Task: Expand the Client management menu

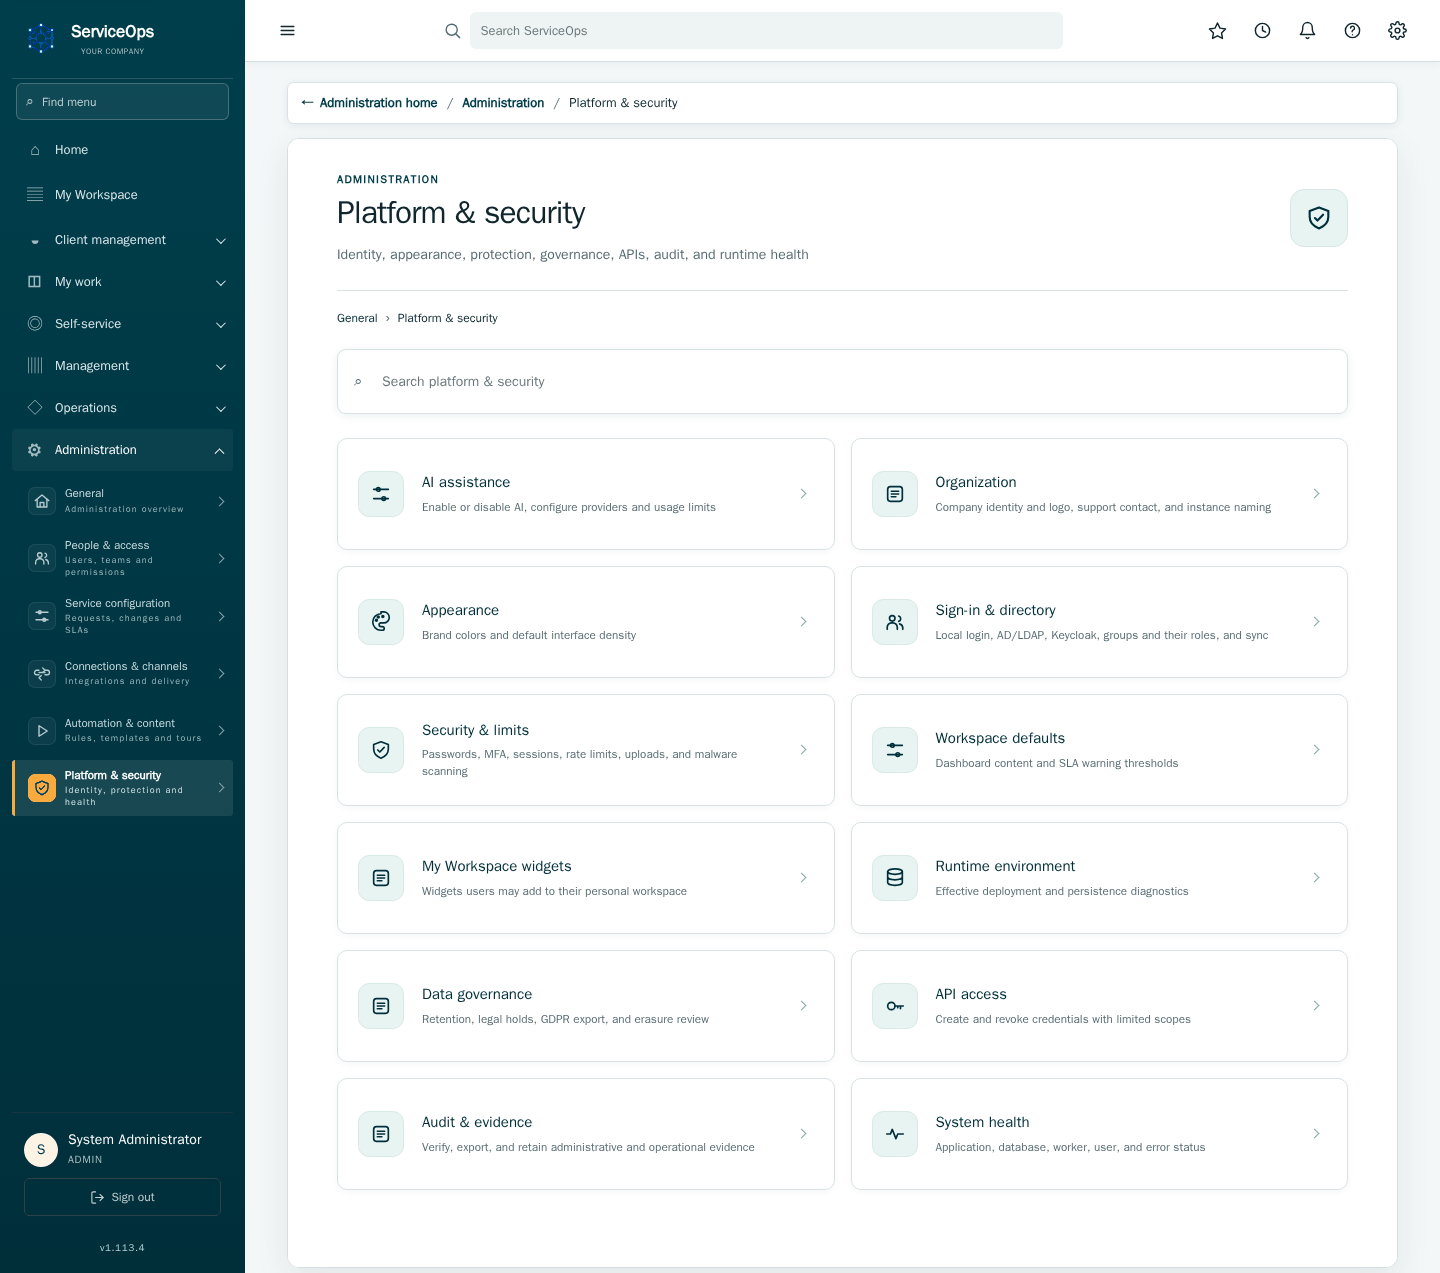Action: 122,240
